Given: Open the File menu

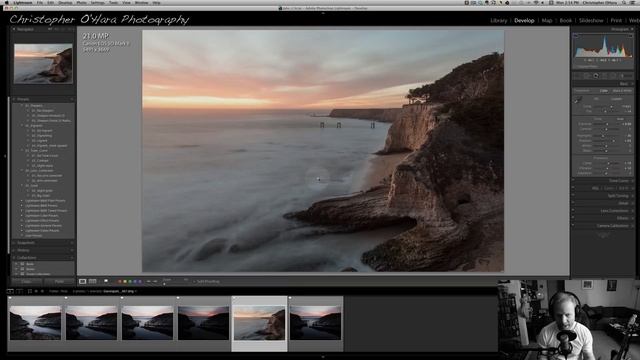Looking at the screenshot, I should 40,2.
